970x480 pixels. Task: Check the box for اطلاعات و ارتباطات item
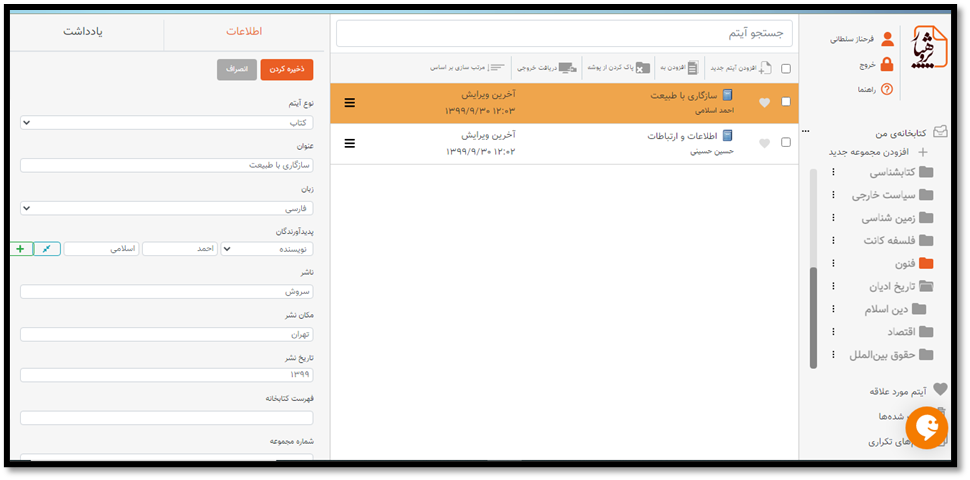pos(786,142)
